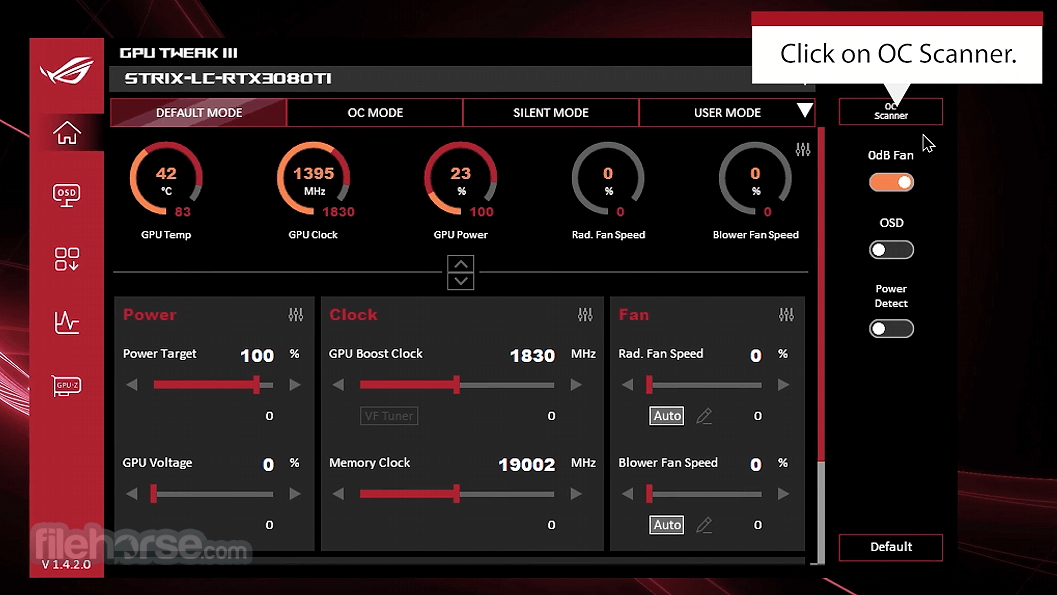
Task: Increase GPU Boost Clock with right arrow
Action: pyautogui.click(x=576, y=385)
